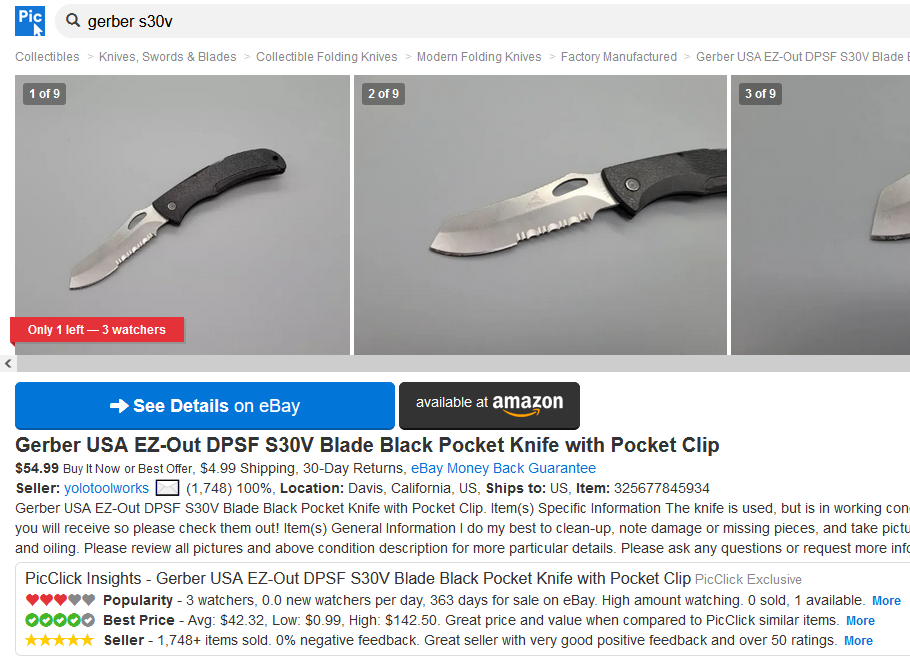Click the left arrow on the gallery scrollbar
The image size is (910, 657).
(x=8, y=363)
